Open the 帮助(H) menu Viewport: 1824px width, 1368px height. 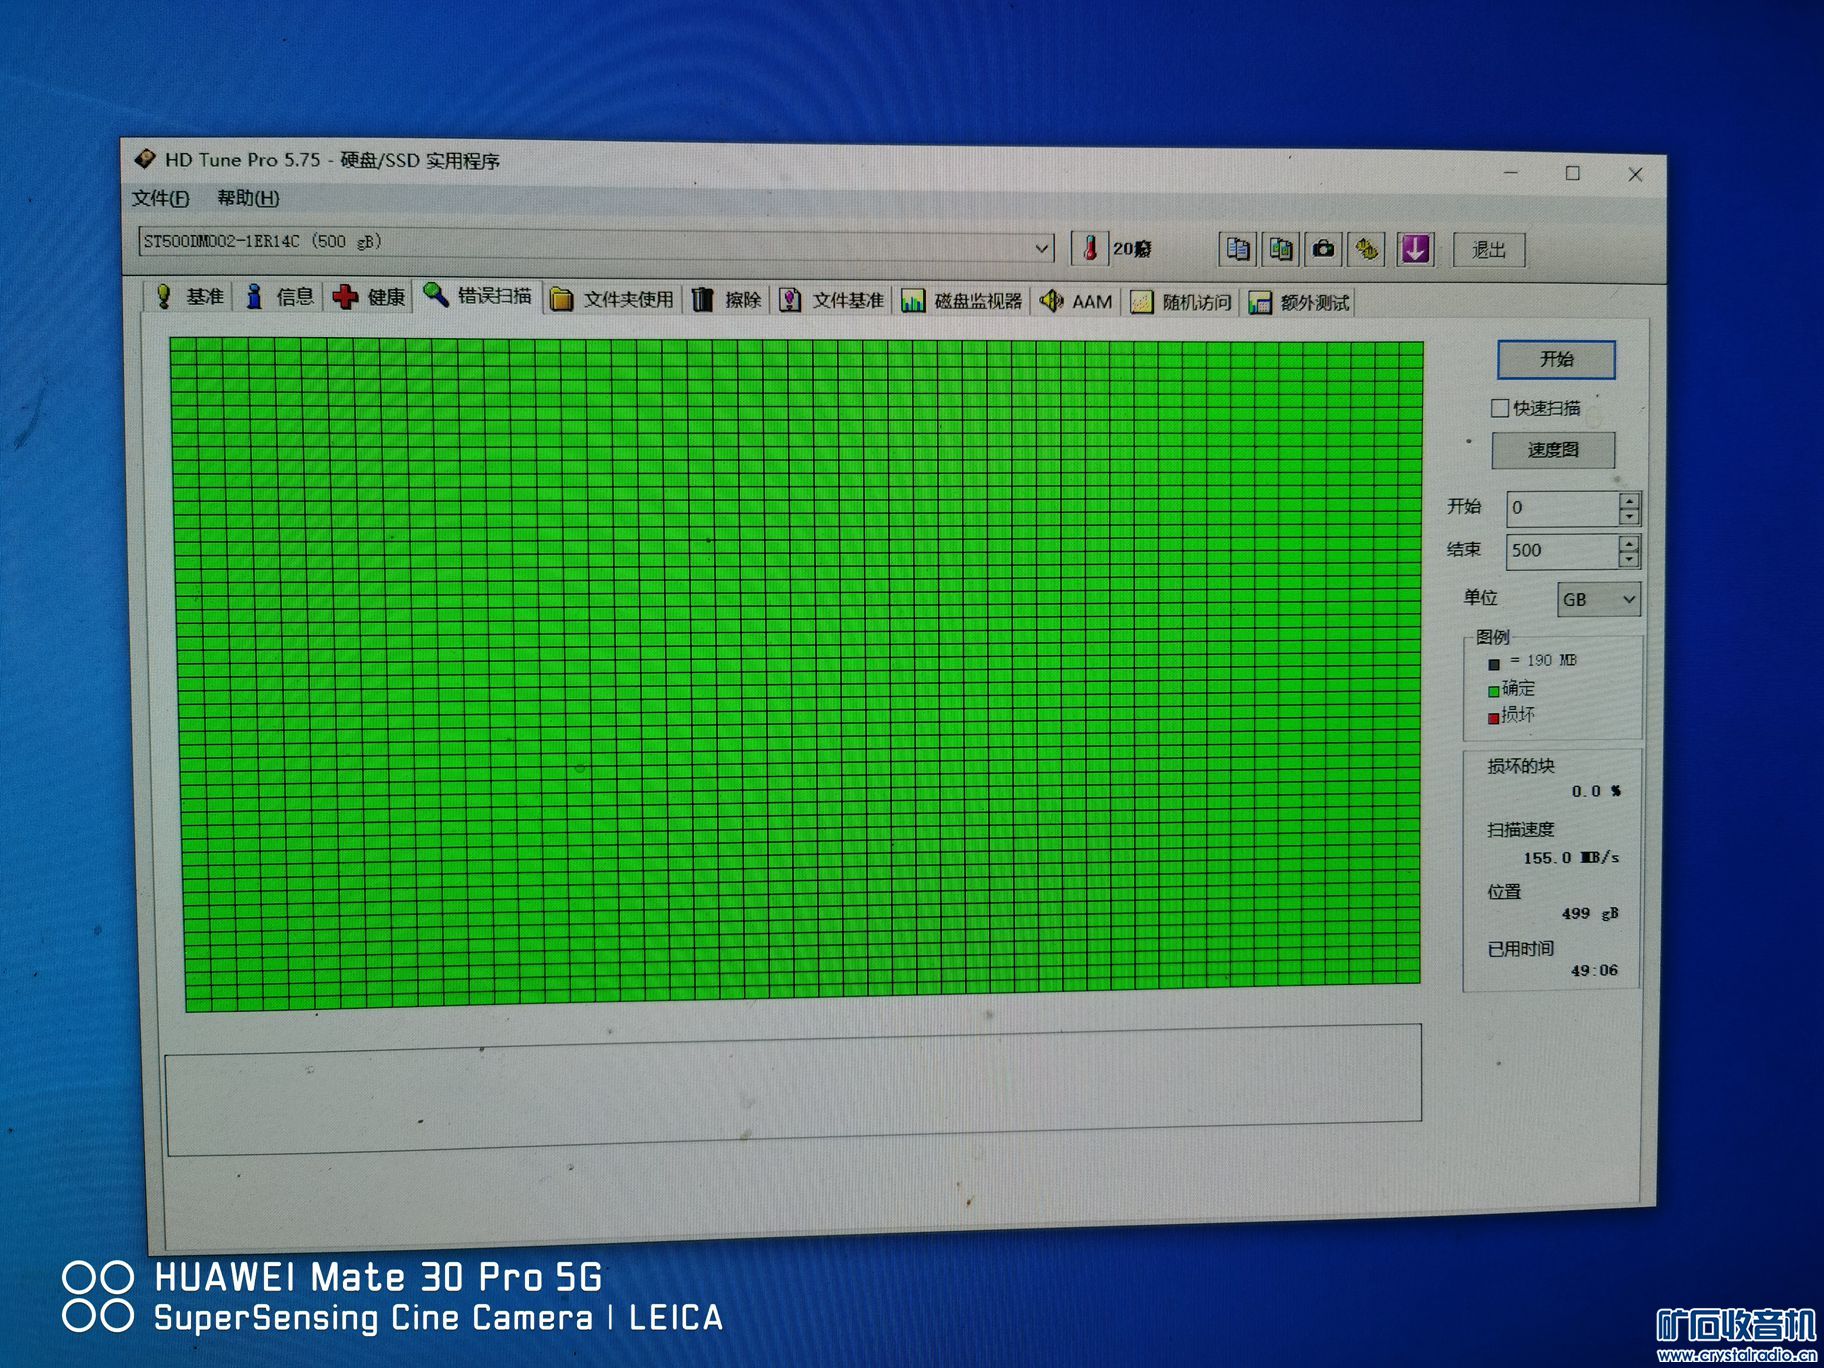tap(248, 198)
